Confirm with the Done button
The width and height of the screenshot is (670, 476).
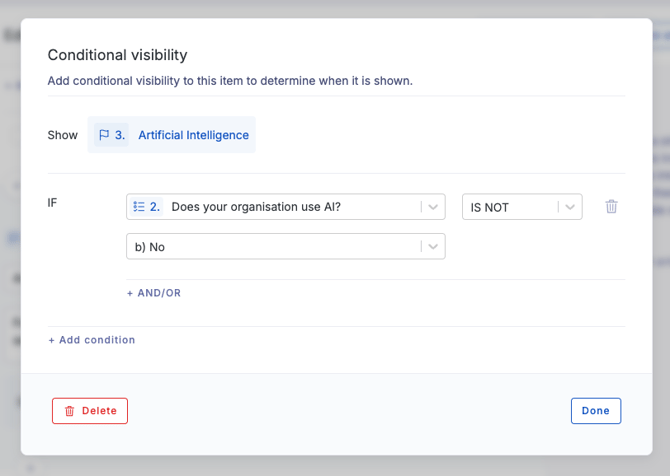pos(596,411)
